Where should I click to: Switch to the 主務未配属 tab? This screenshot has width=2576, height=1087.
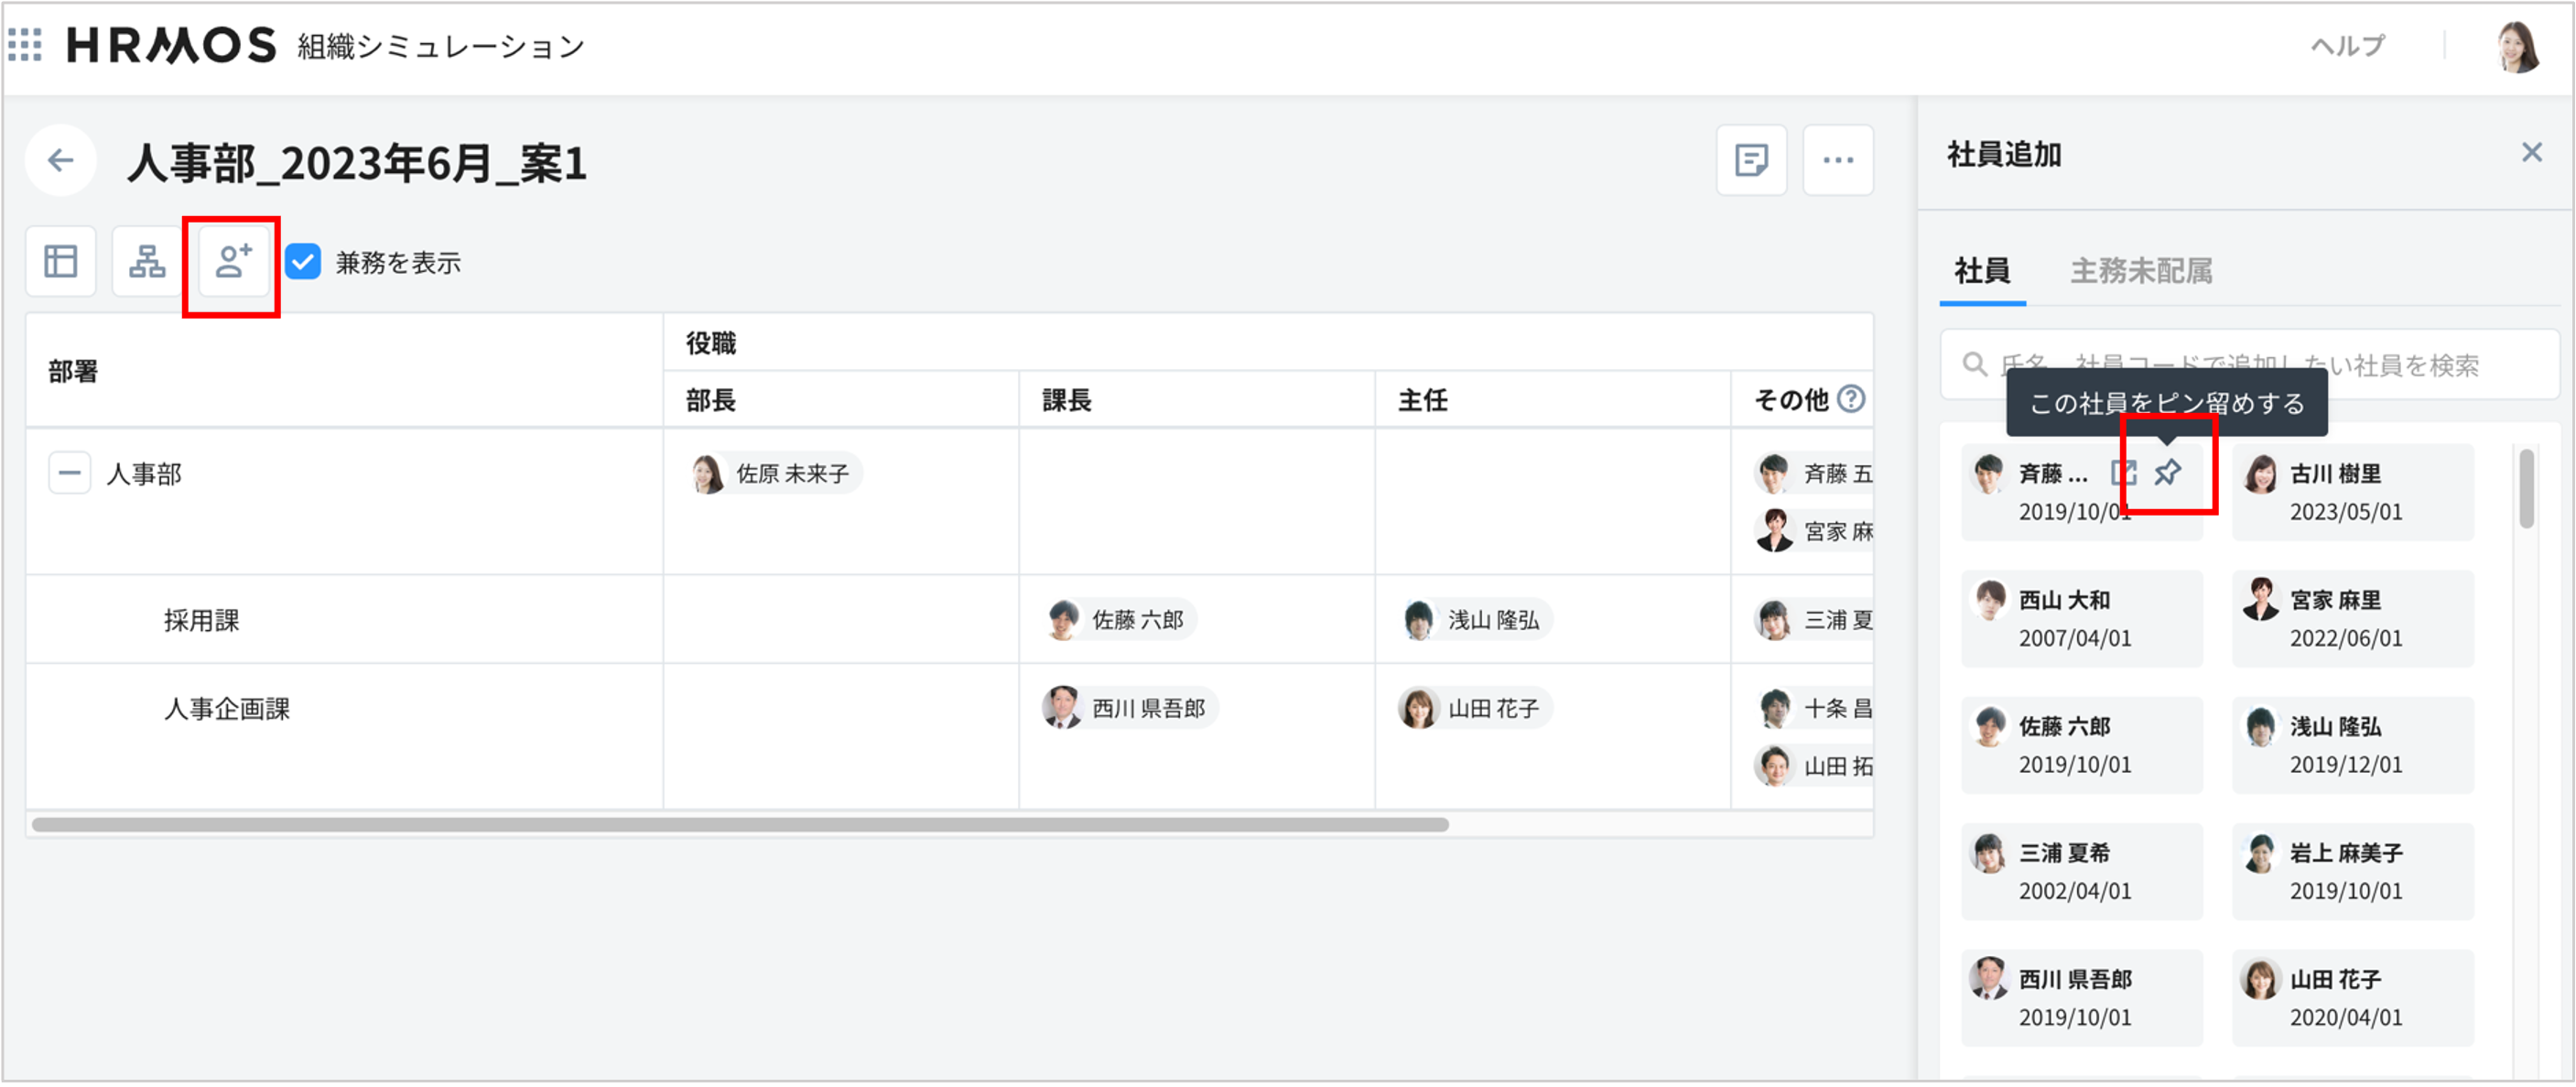click(x=2140, y=271)
